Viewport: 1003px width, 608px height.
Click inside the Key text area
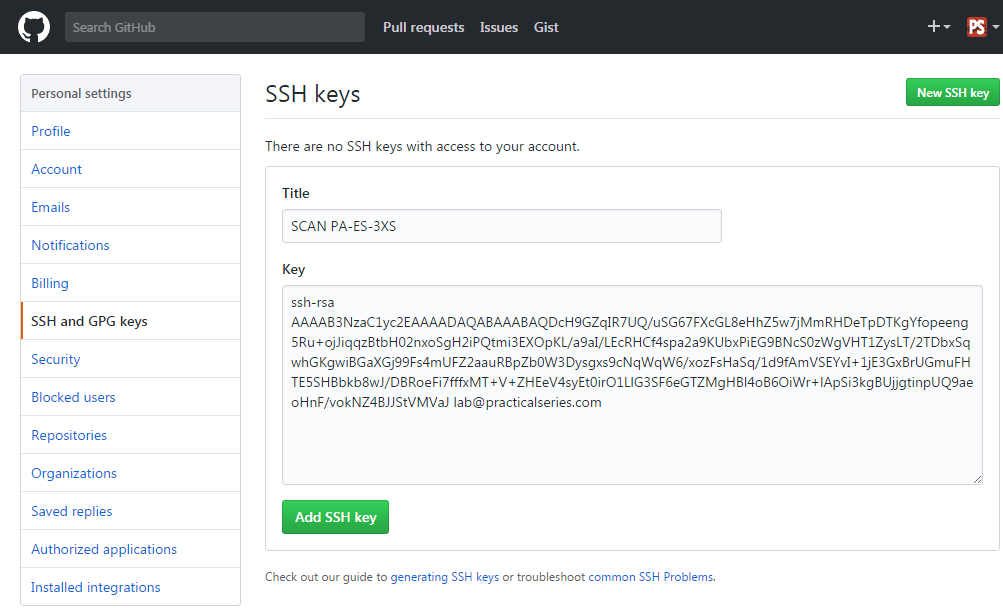(632, 385)
